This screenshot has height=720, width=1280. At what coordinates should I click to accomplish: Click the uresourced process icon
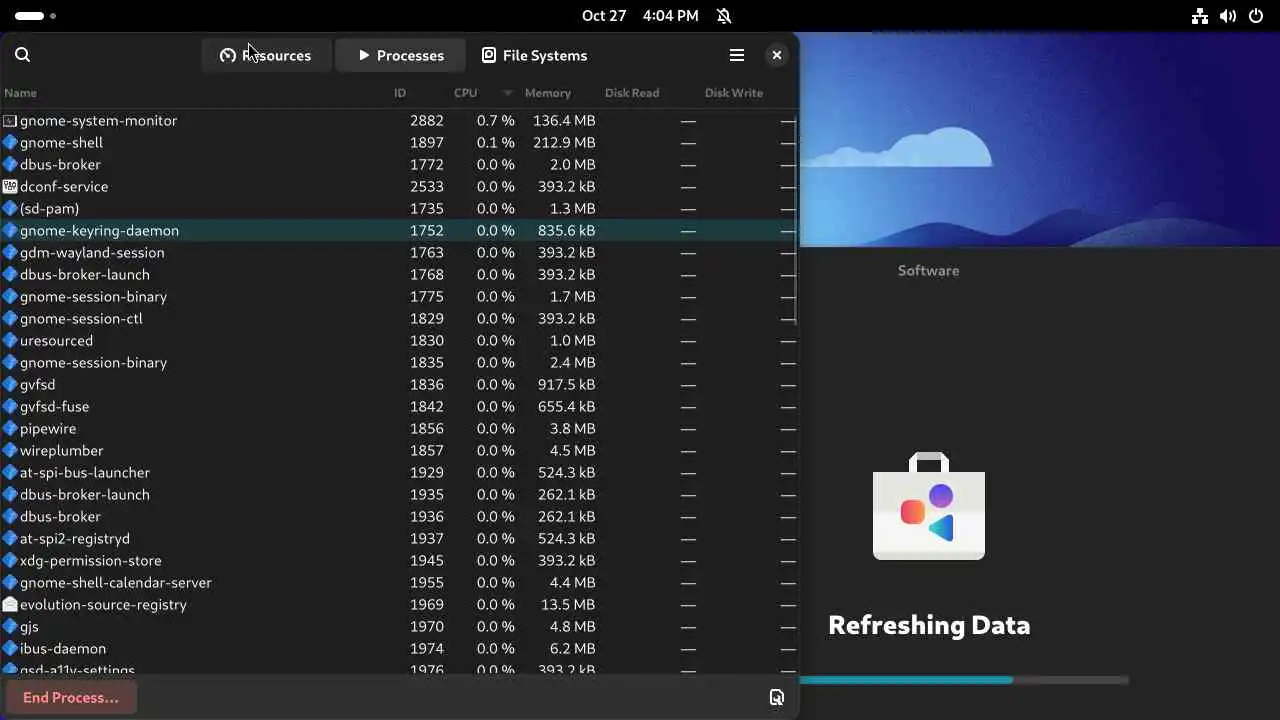[x=10, y=340]
